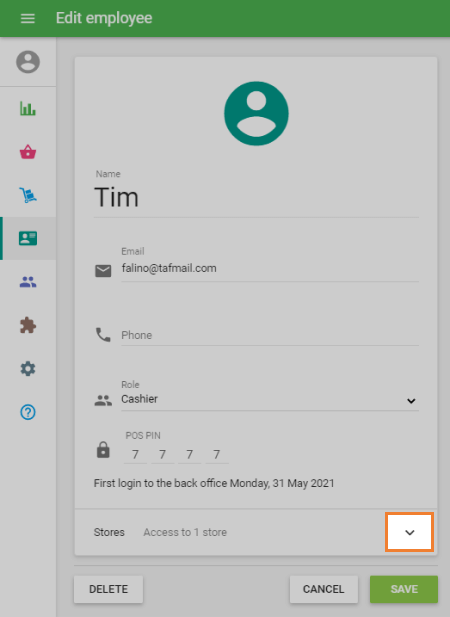The height and width of the screenshot is (617, 450).
Task: Expand the Stores section chevron
Action: point(409,532)
